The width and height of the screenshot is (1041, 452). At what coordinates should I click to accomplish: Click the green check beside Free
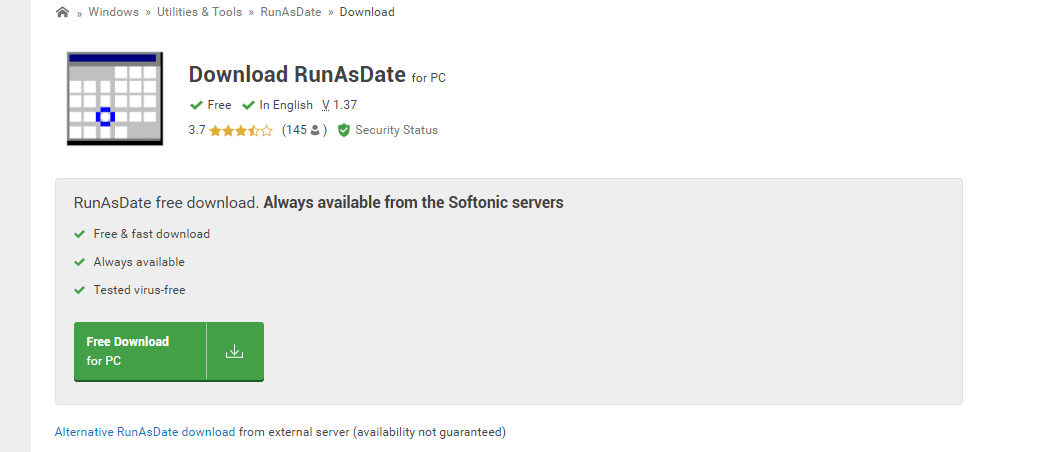pyautogui.click(x=196, y=105)
